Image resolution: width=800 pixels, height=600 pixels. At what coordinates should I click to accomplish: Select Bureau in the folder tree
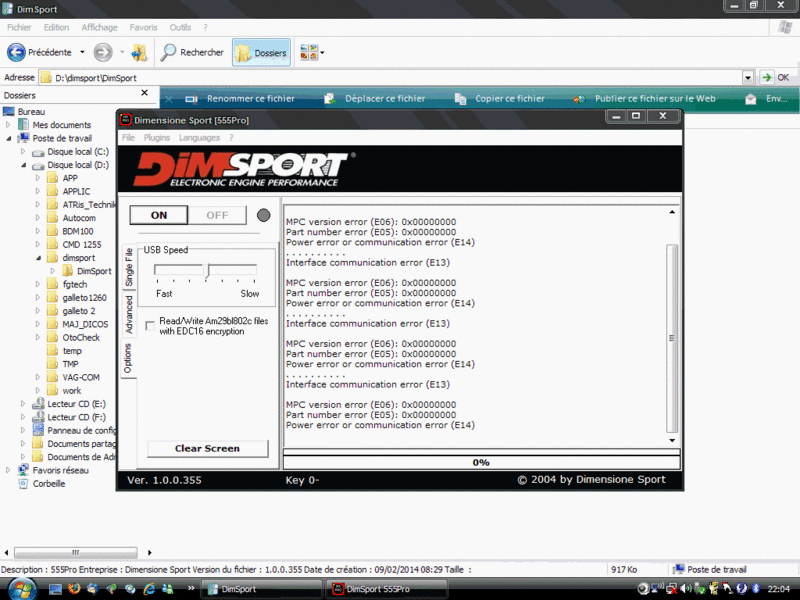(31, 112)
